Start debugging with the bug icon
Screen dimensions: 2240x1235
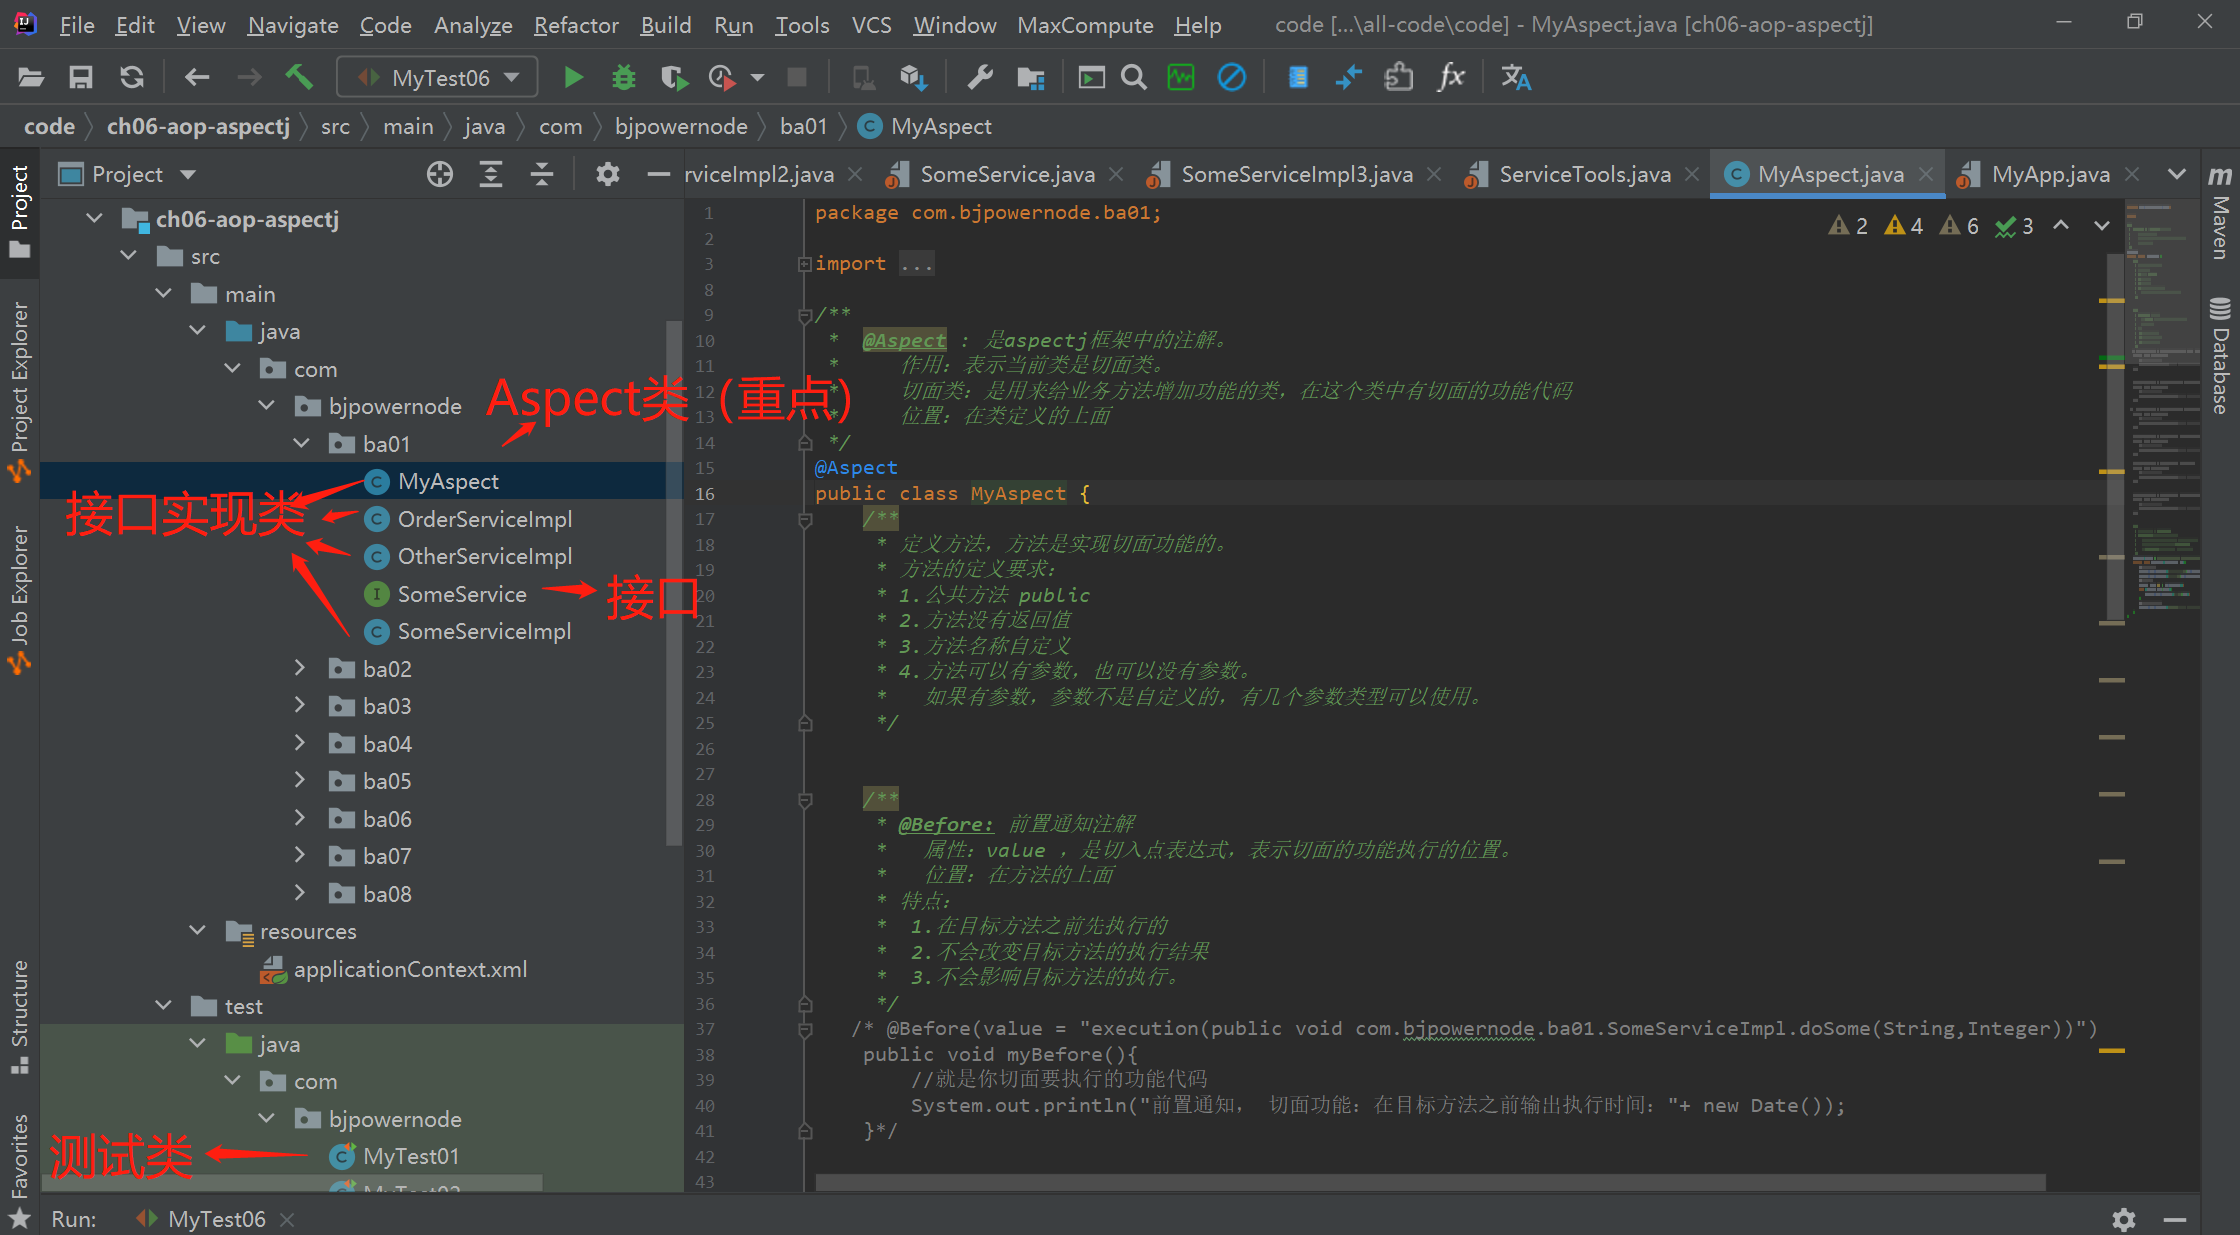coord(622,76)
